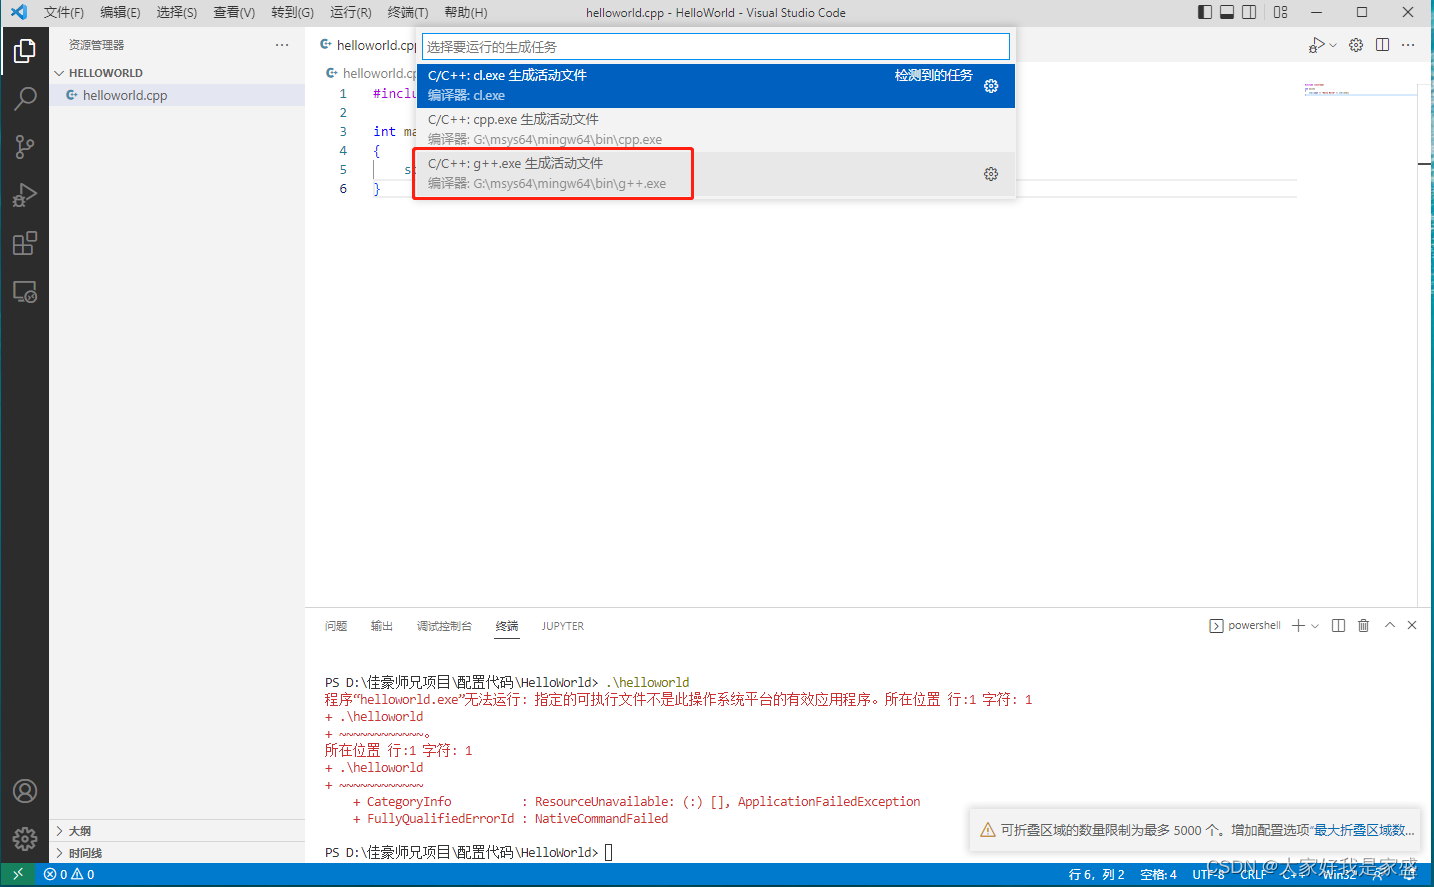Toggle bottom panel visibility
Image resolution: width=1434 pixels, height=887 pixels.
point(1227,12)
